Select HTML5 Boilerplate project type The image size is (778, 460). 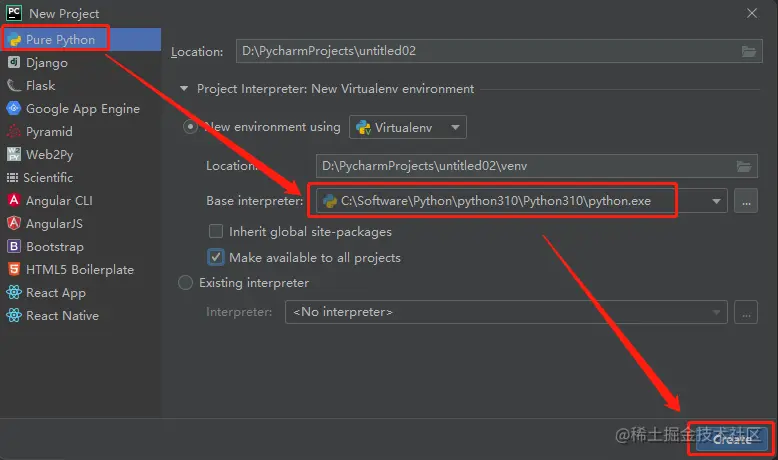click(x=81, y=269)
